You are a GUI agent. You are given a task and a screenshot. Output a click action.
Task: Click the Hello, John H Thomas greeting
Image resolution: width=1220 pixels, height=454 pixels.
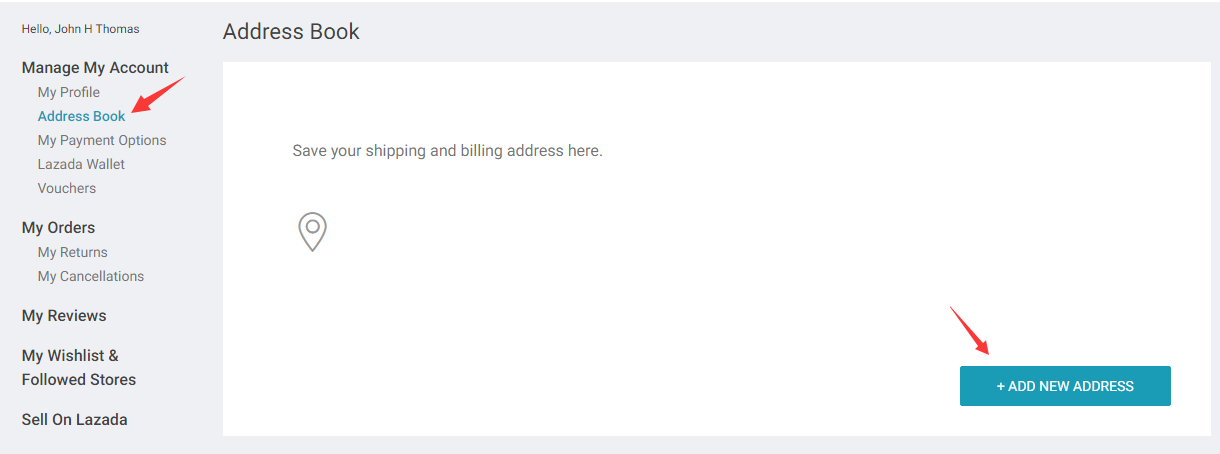point(81,29)
